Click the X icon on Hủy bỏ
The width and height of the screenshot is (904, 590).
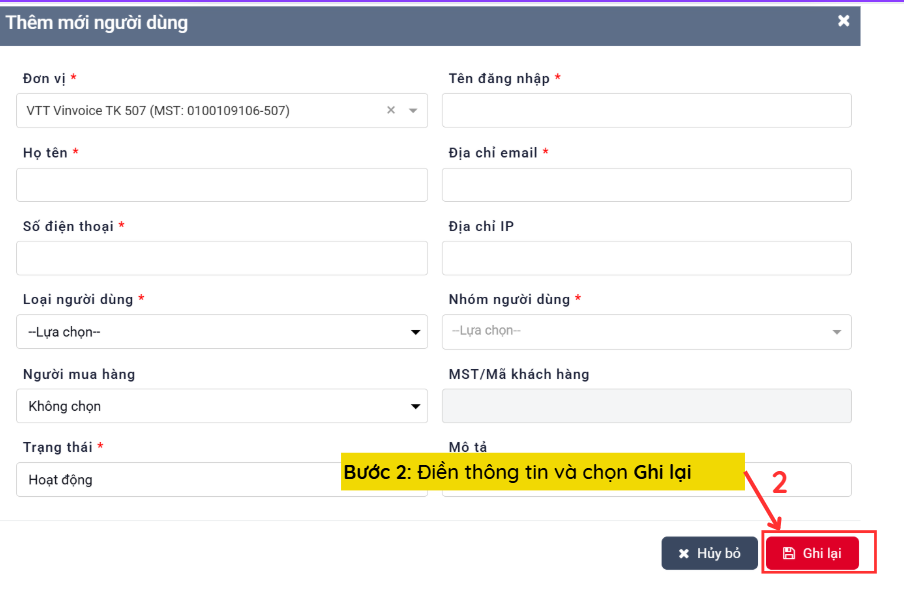pyautogui.click(x=684, y=554)
